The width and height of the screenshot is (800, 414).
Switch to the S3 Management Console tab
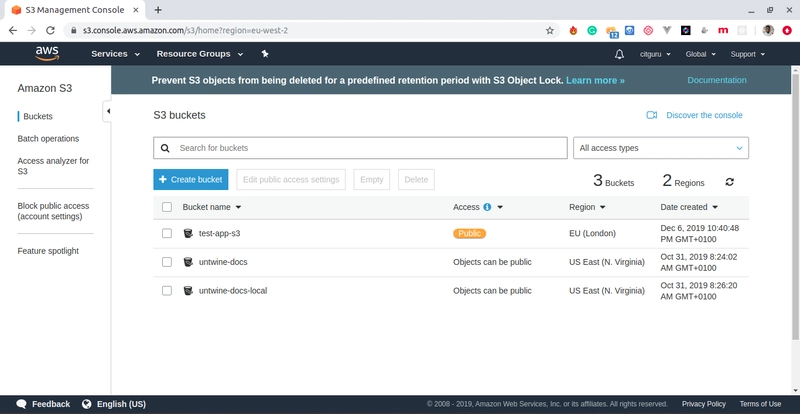75,10
